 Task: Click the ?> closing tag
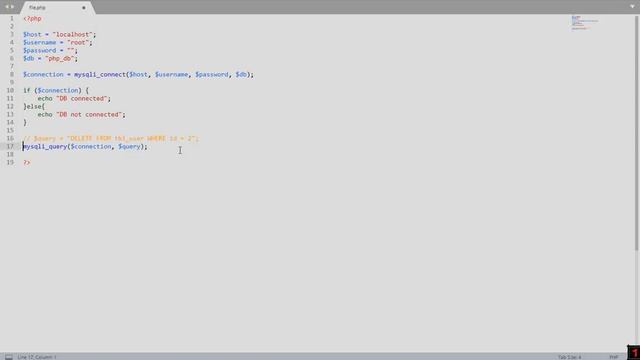coord(27,162)
